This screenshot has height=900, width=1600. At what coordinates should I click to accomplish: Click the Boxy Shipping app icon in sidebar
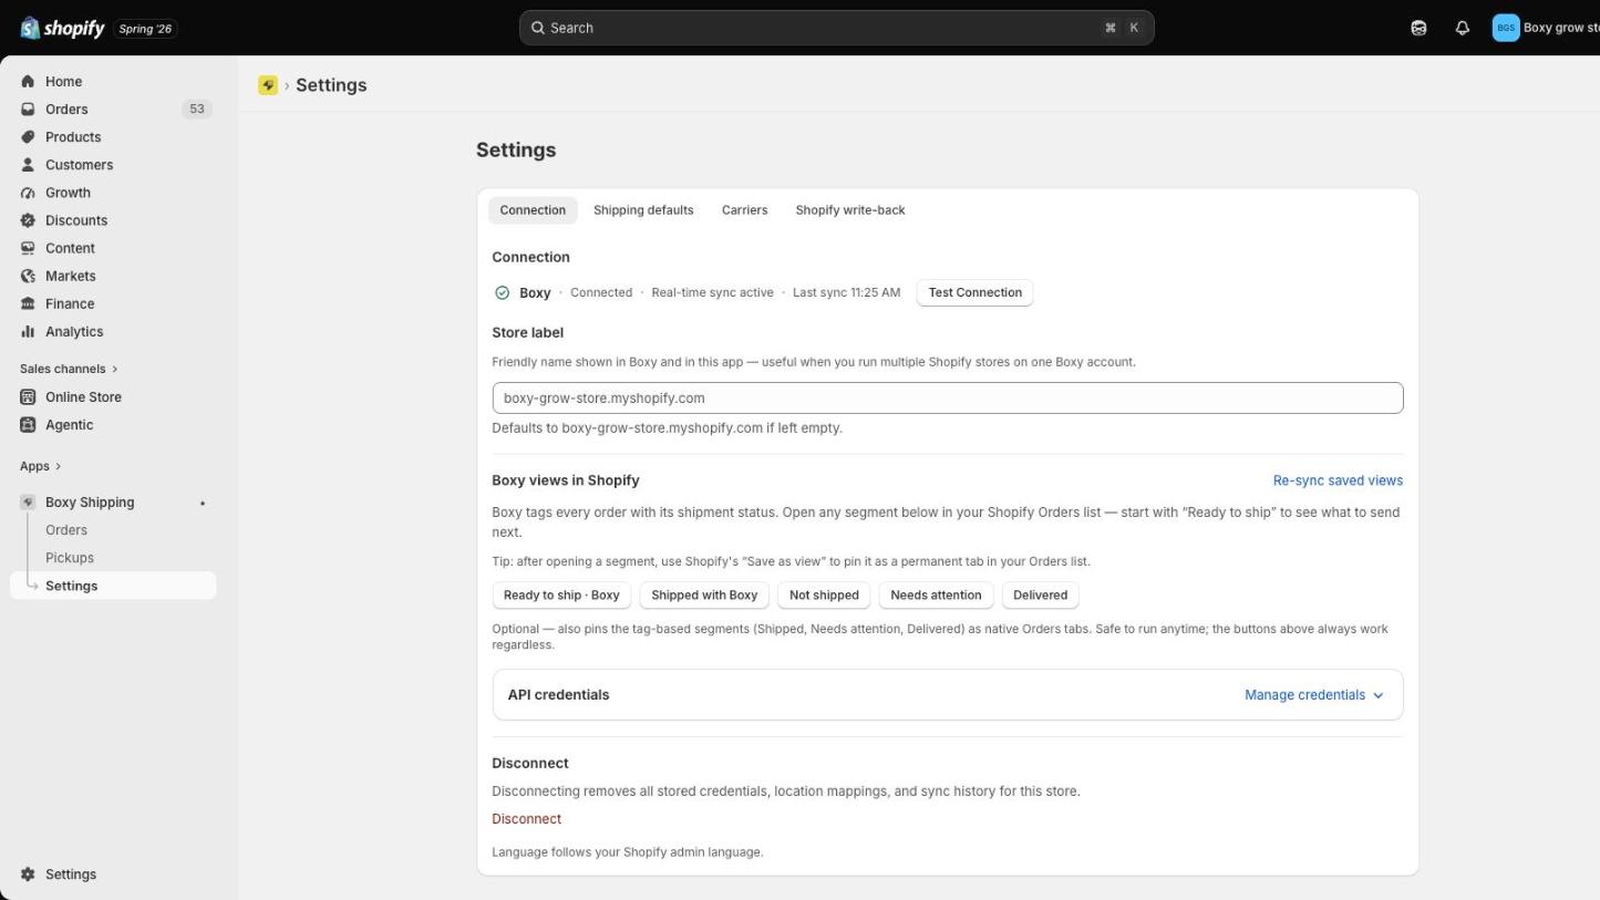pos(28,502)
